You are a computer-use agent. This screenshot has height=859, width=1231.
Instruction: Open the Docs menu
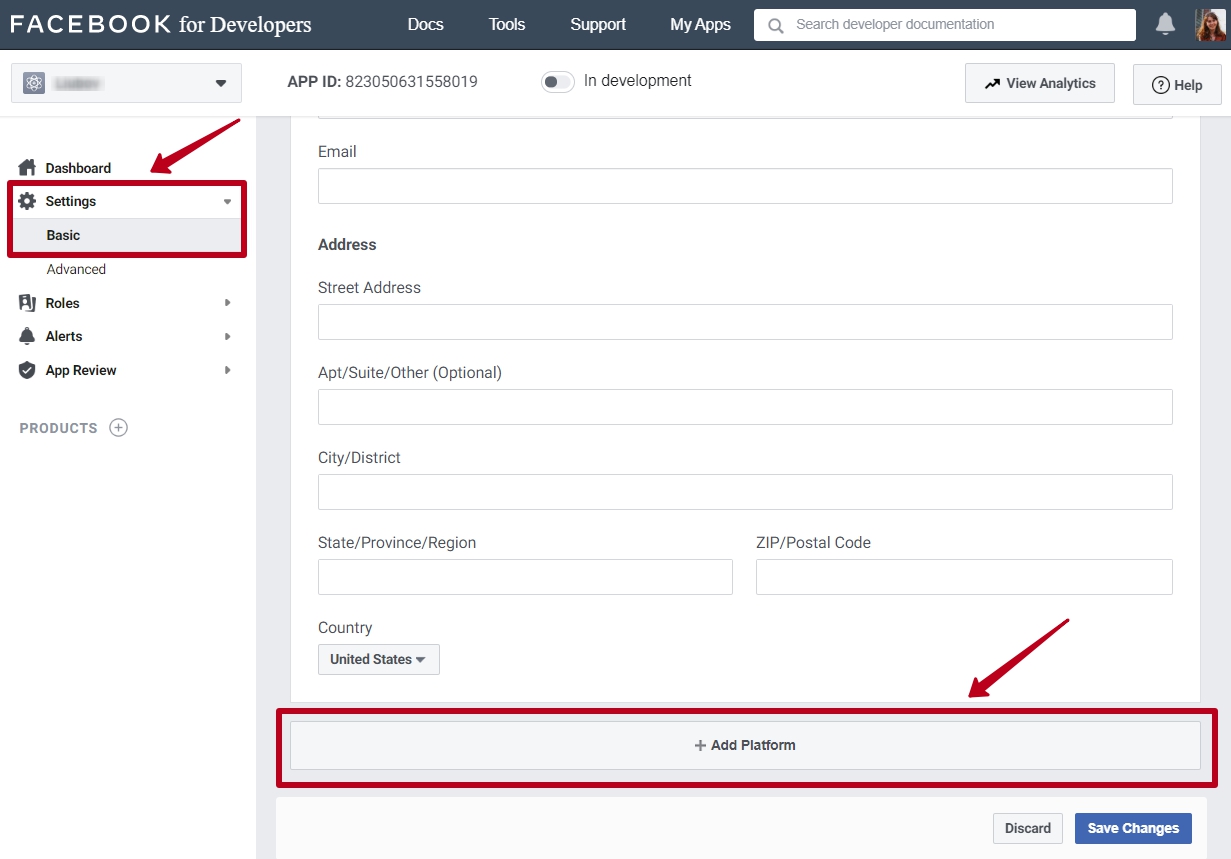[425, 24]
